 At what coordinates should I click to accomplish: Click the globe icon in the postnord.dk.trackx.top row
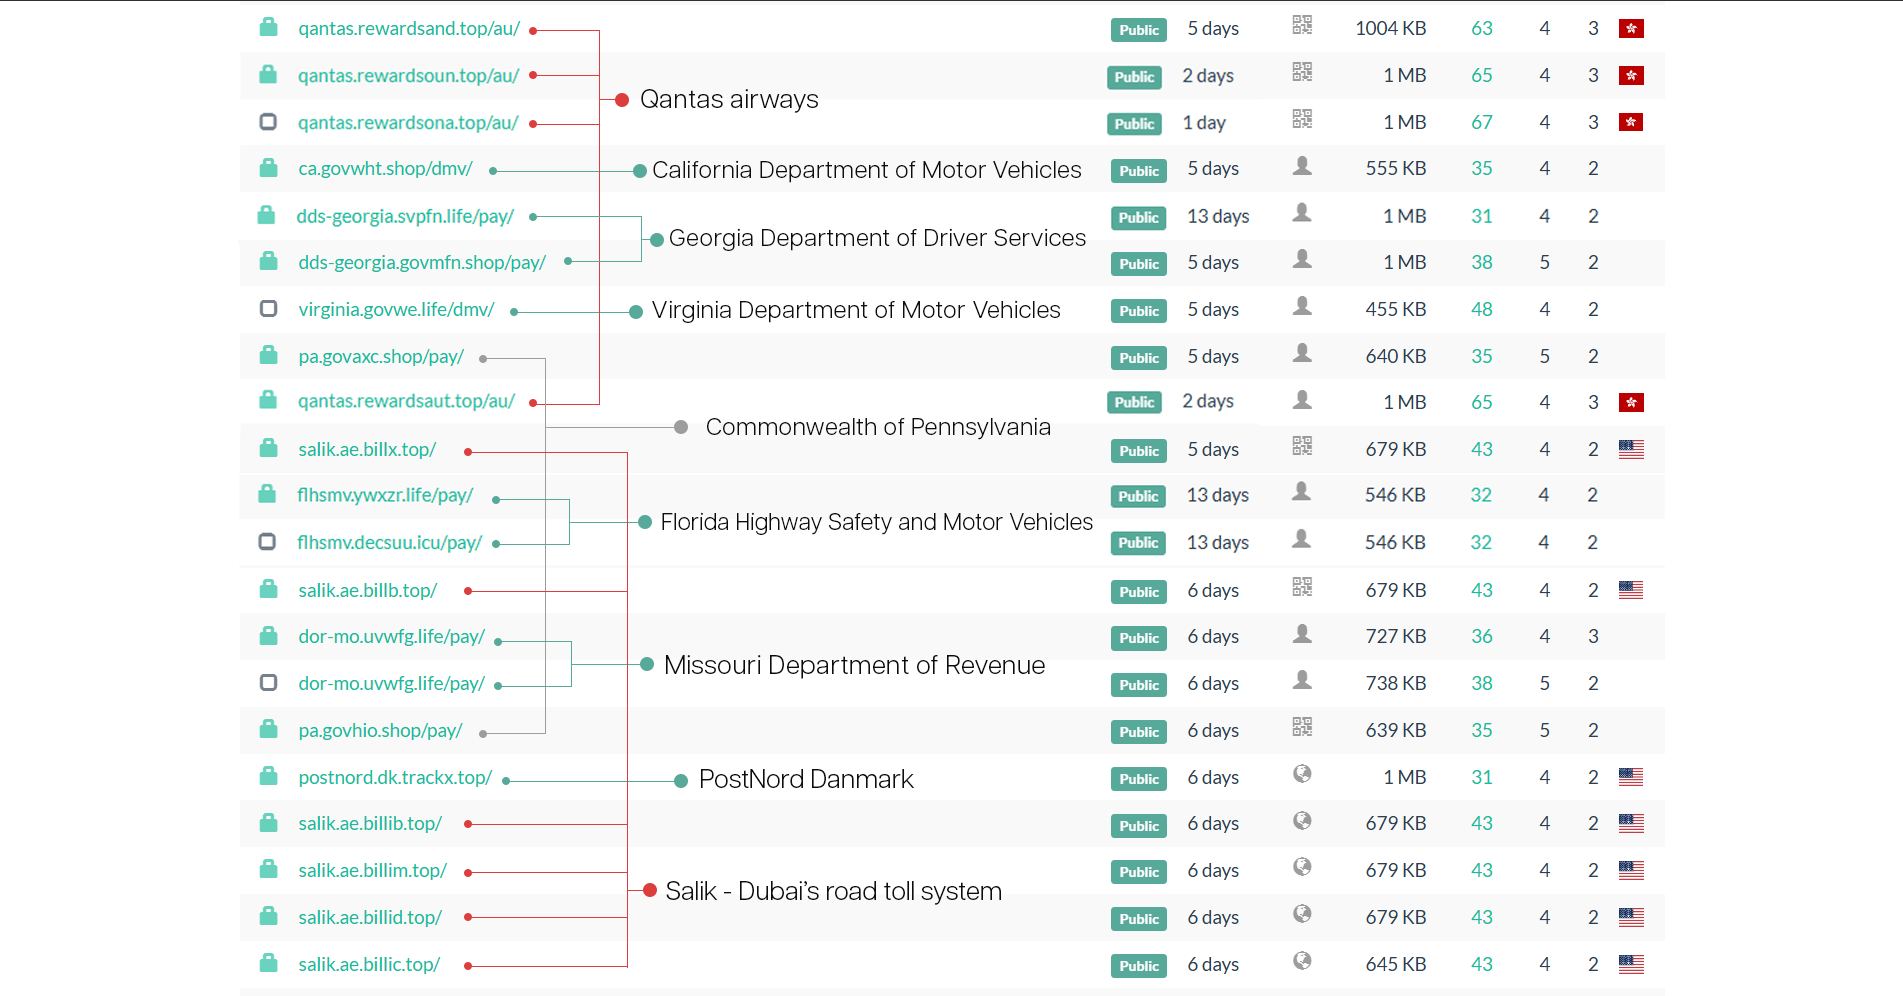(x=1302, y=774)
